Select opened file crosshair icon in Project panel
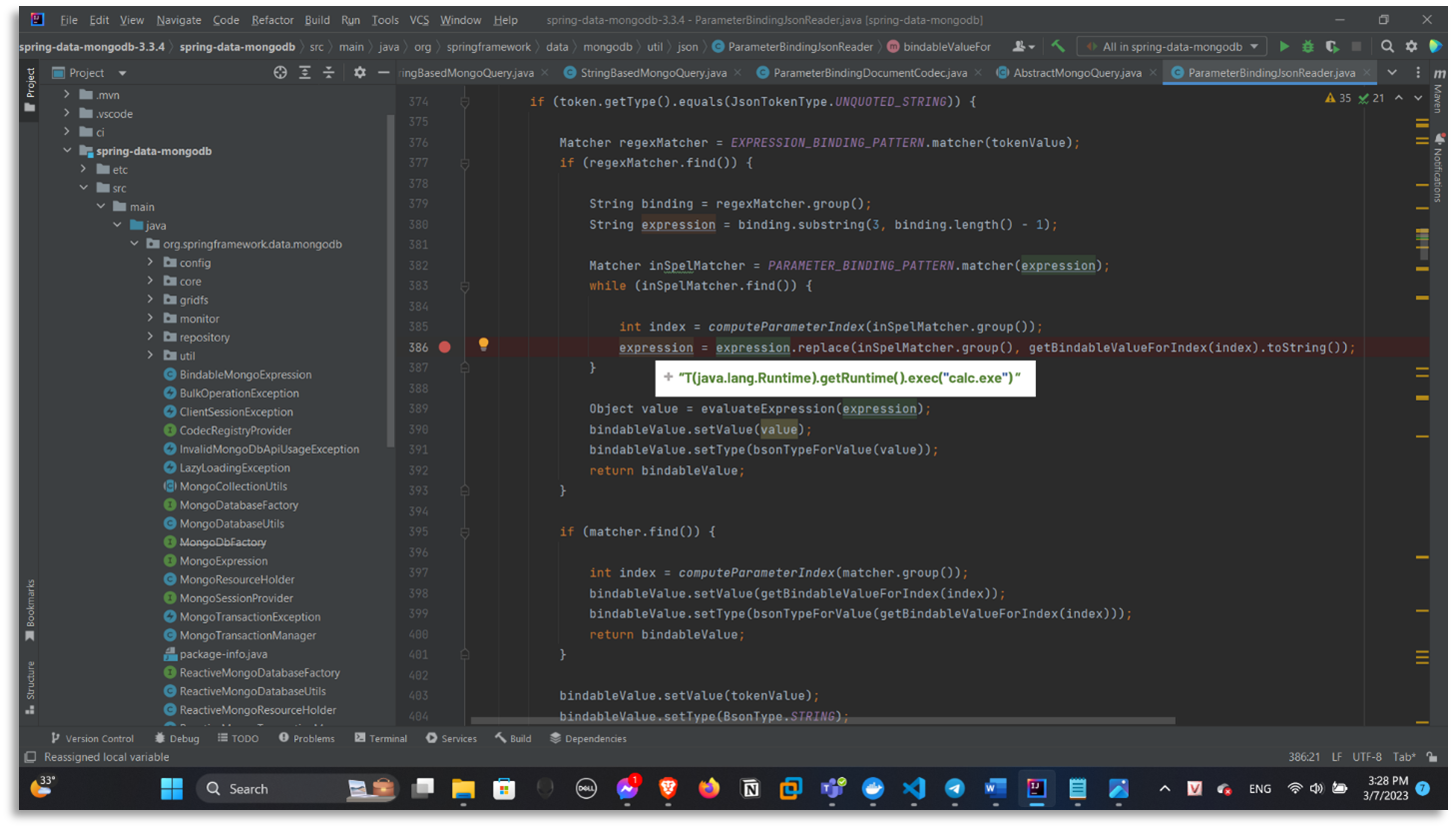Image resolution: width=1454 pixels, height=829 pixels. (x=280, y=73)
